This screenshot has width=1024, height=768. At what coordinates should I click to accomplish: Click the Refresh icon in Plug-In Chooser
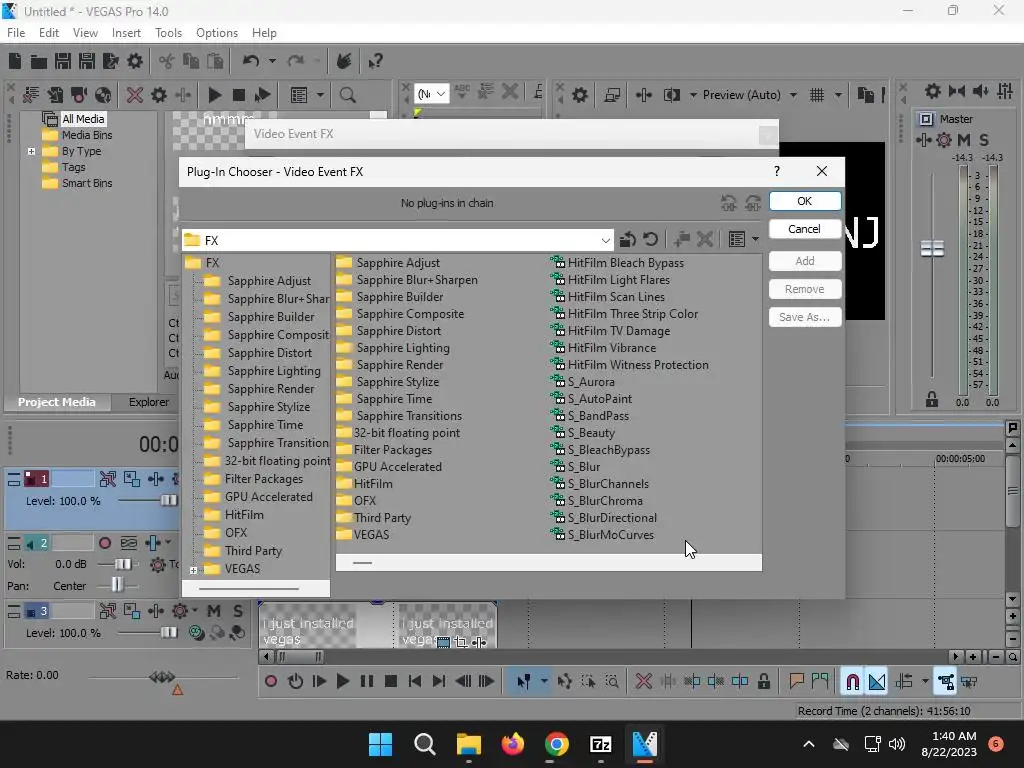coord(650,240)
